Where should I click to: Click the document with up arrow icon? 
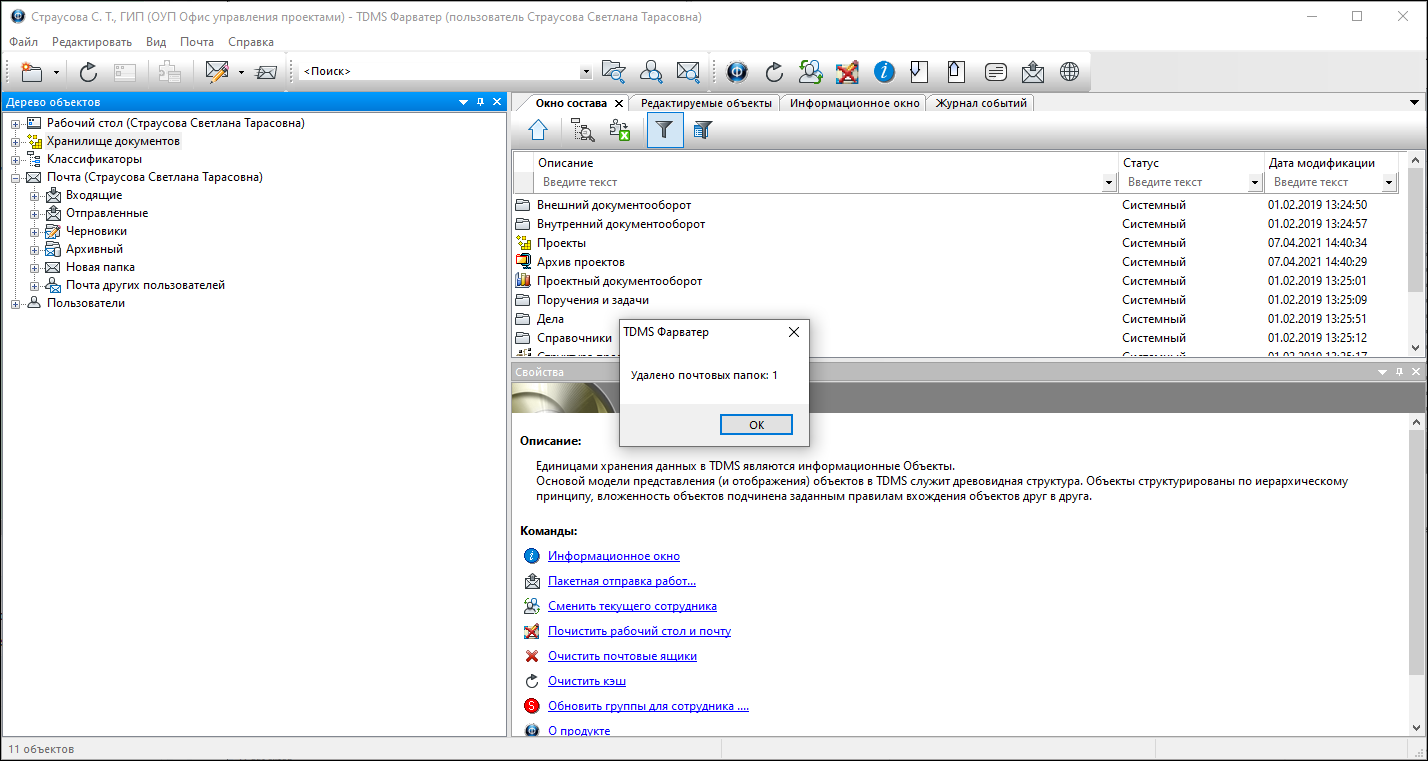[957, 71]
